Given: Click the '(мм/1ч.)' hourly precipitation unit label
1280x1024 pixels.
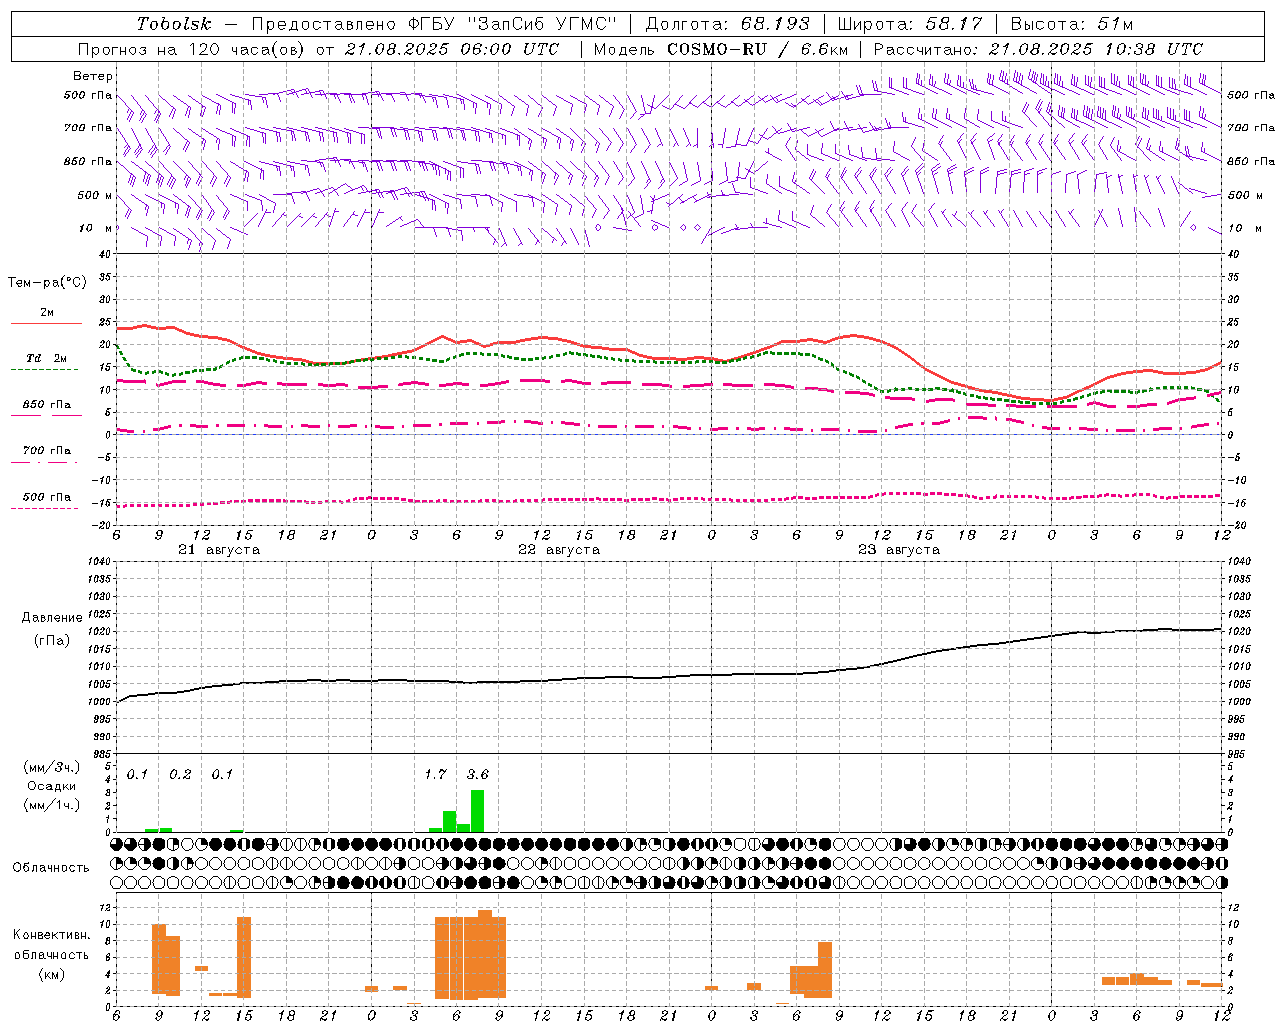Looking at the screenshot, I should pos(51,805).
